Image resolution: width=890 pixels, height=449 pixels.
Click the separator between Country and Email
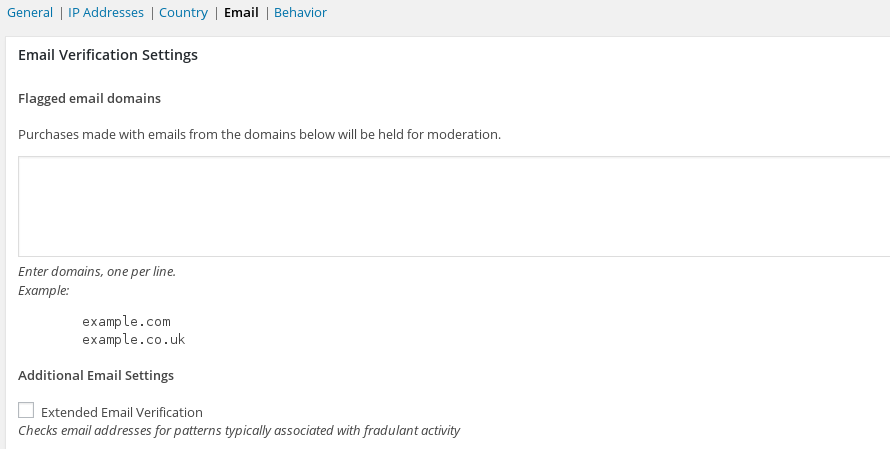pos(216,13)
